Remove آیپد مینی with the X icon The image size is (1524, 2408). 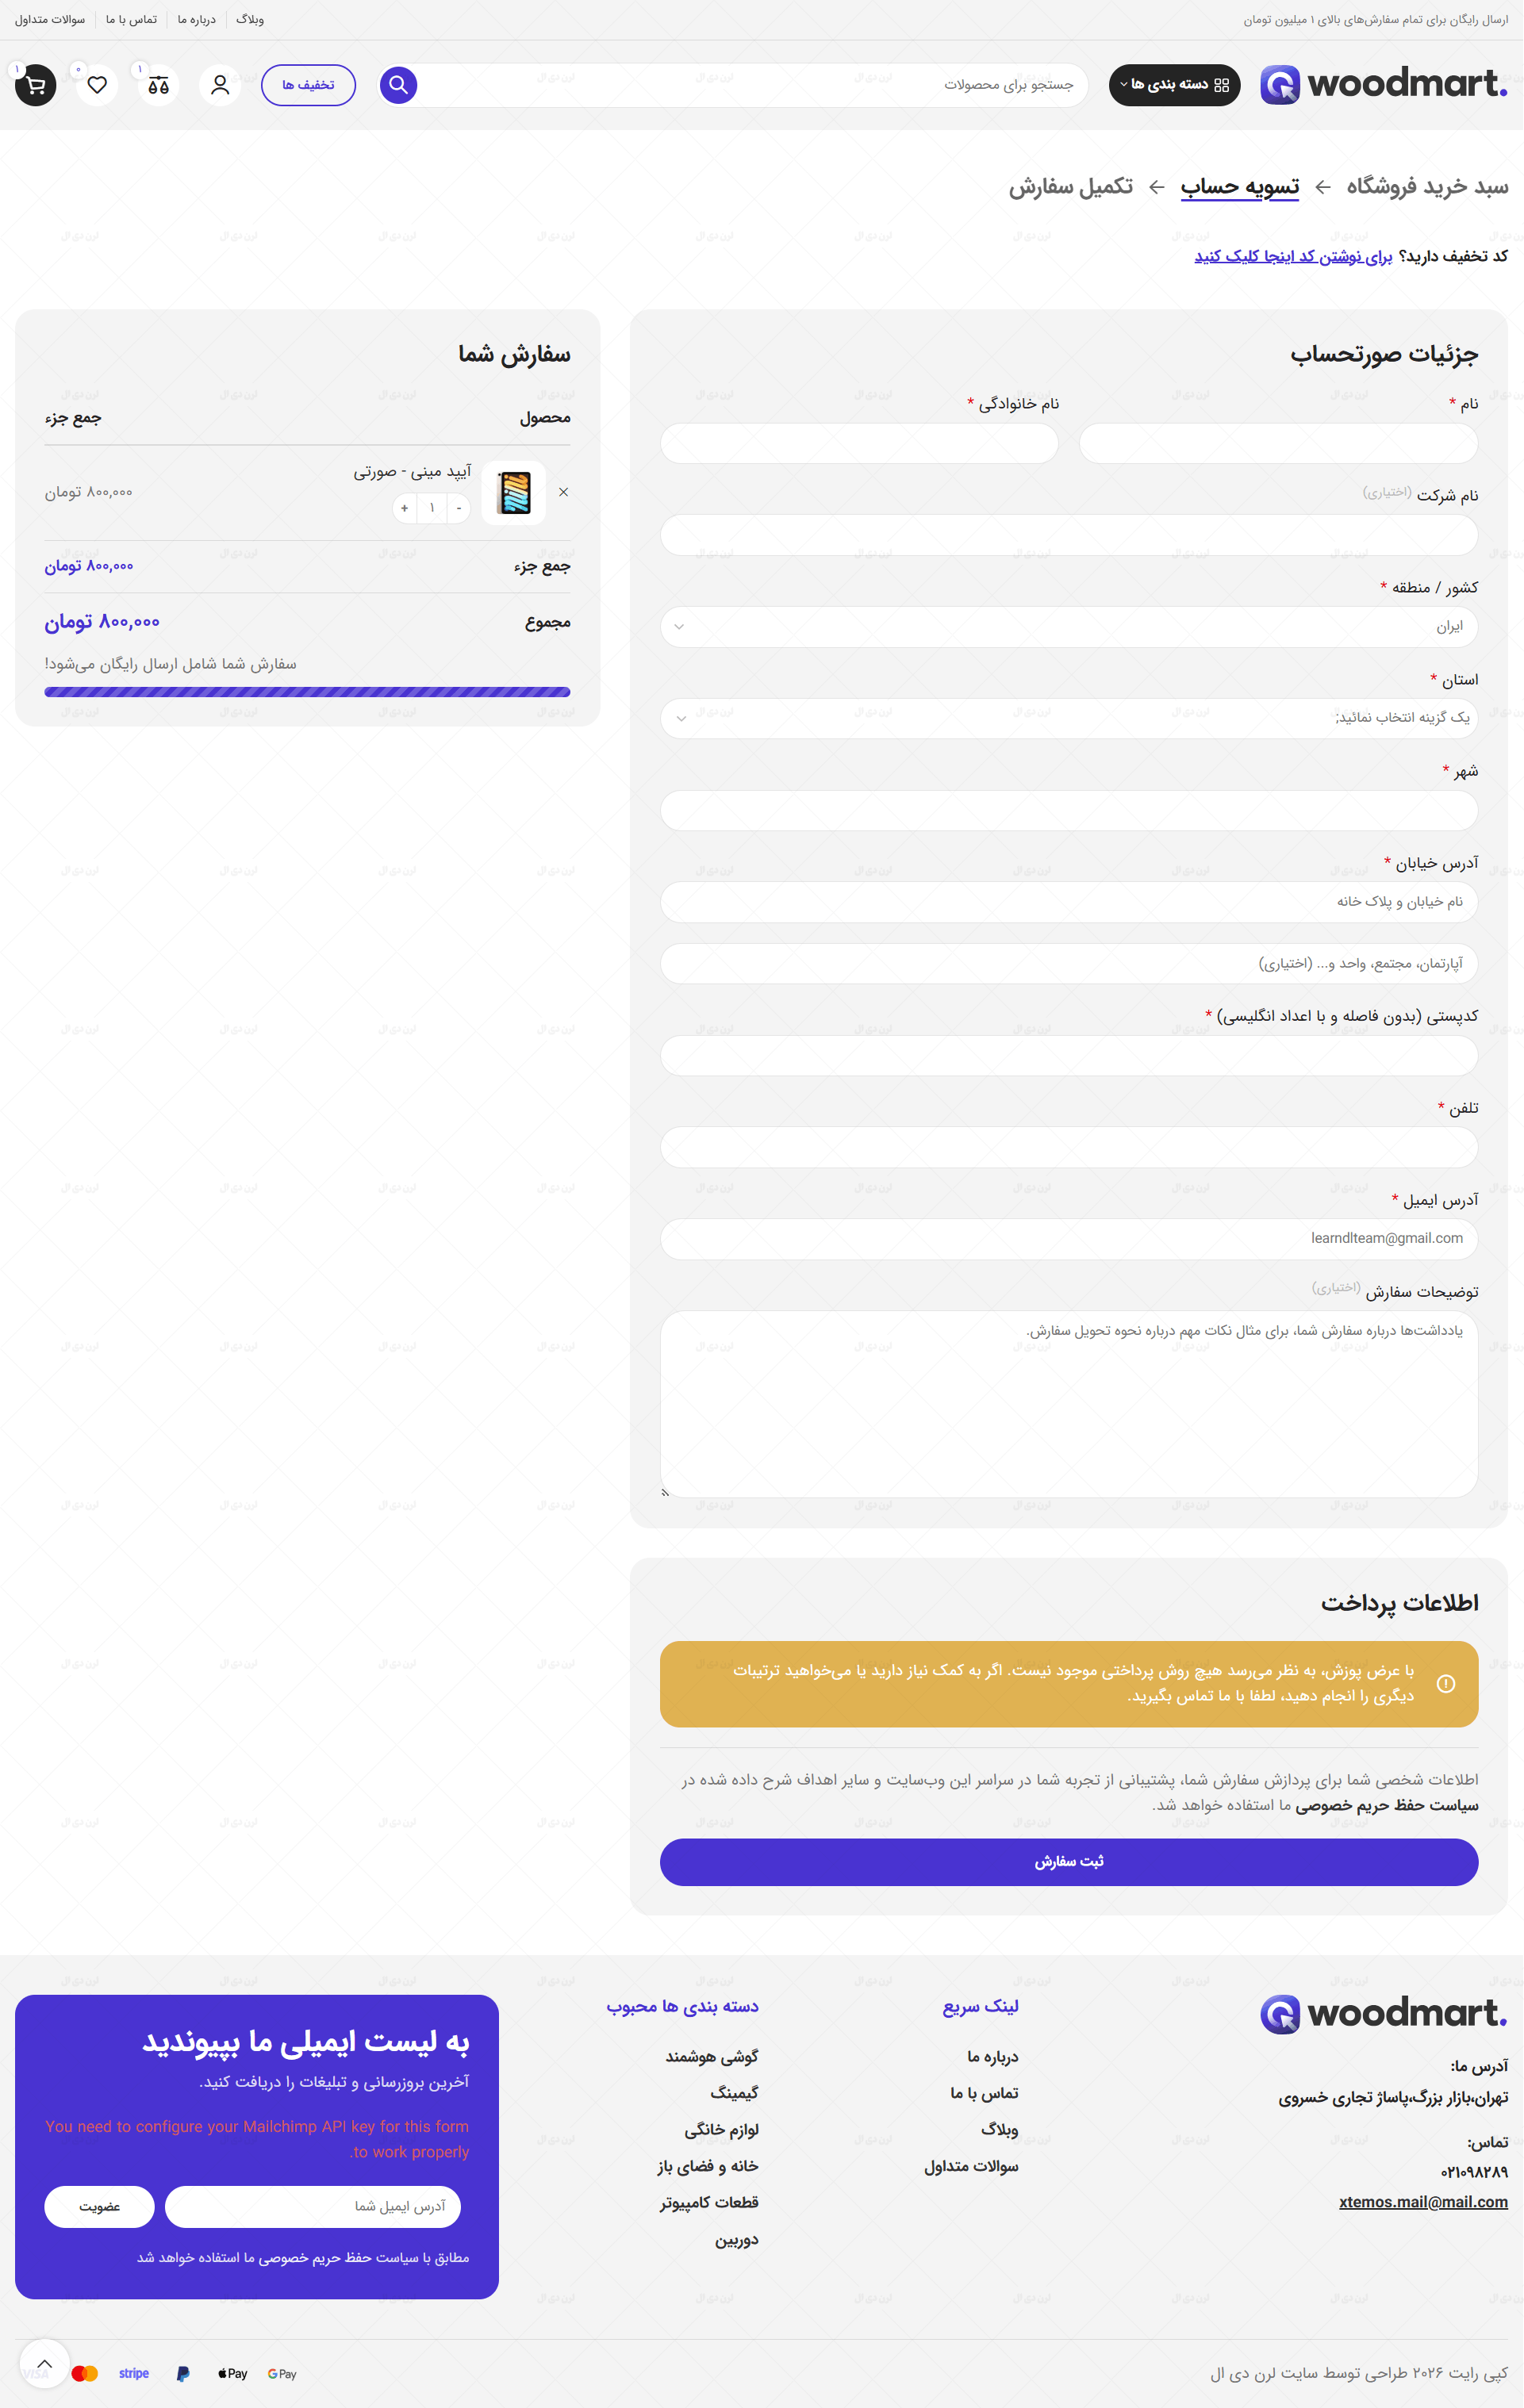pos(564,492)
